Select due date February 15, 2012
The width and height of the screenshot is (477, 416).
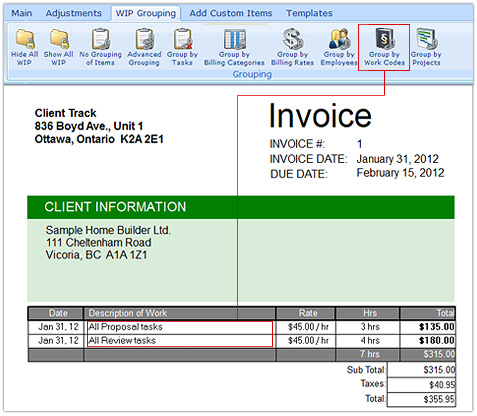(x=400, y=173)
